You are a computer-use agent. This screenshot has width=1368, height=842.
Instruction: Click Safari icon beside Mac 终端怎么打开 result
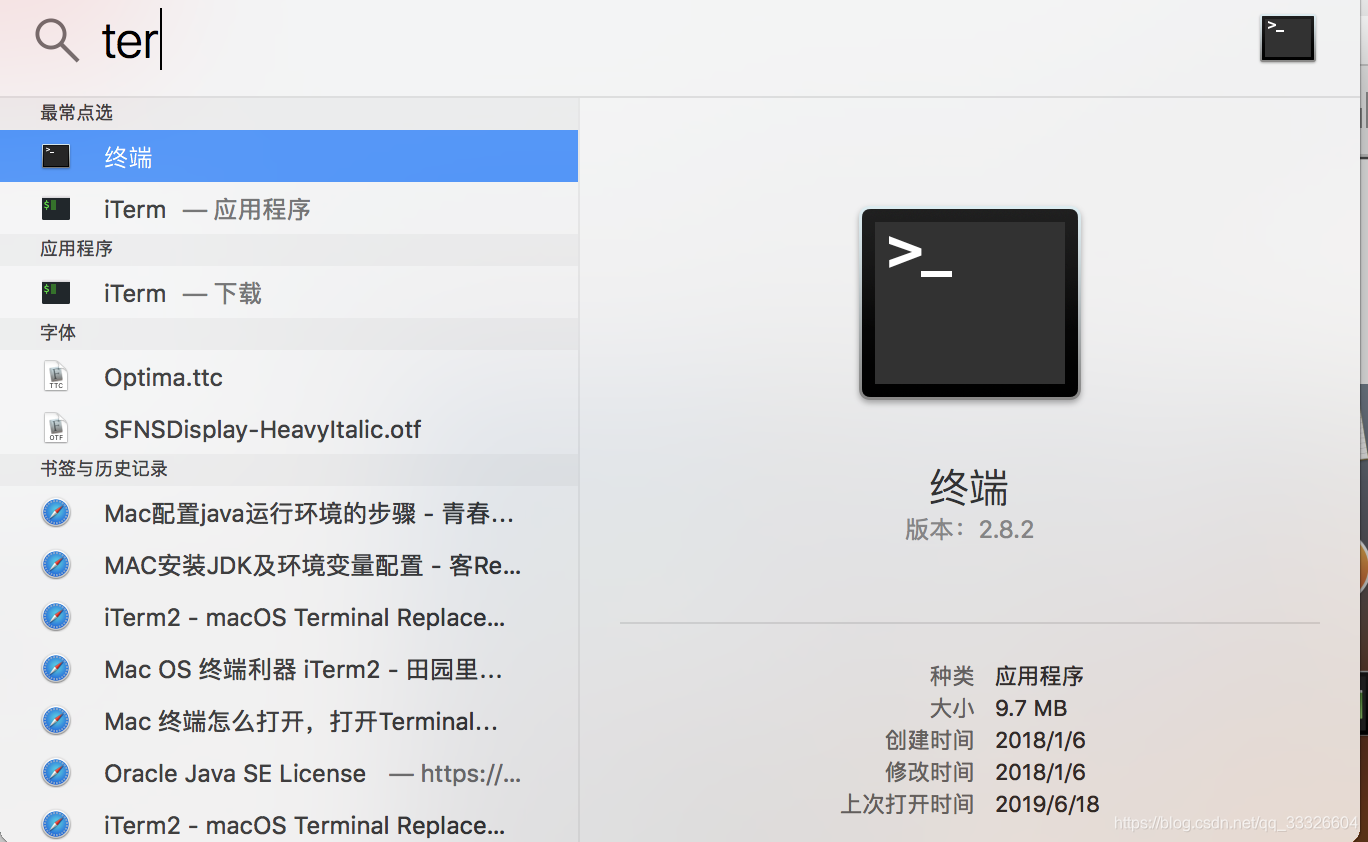56,721
